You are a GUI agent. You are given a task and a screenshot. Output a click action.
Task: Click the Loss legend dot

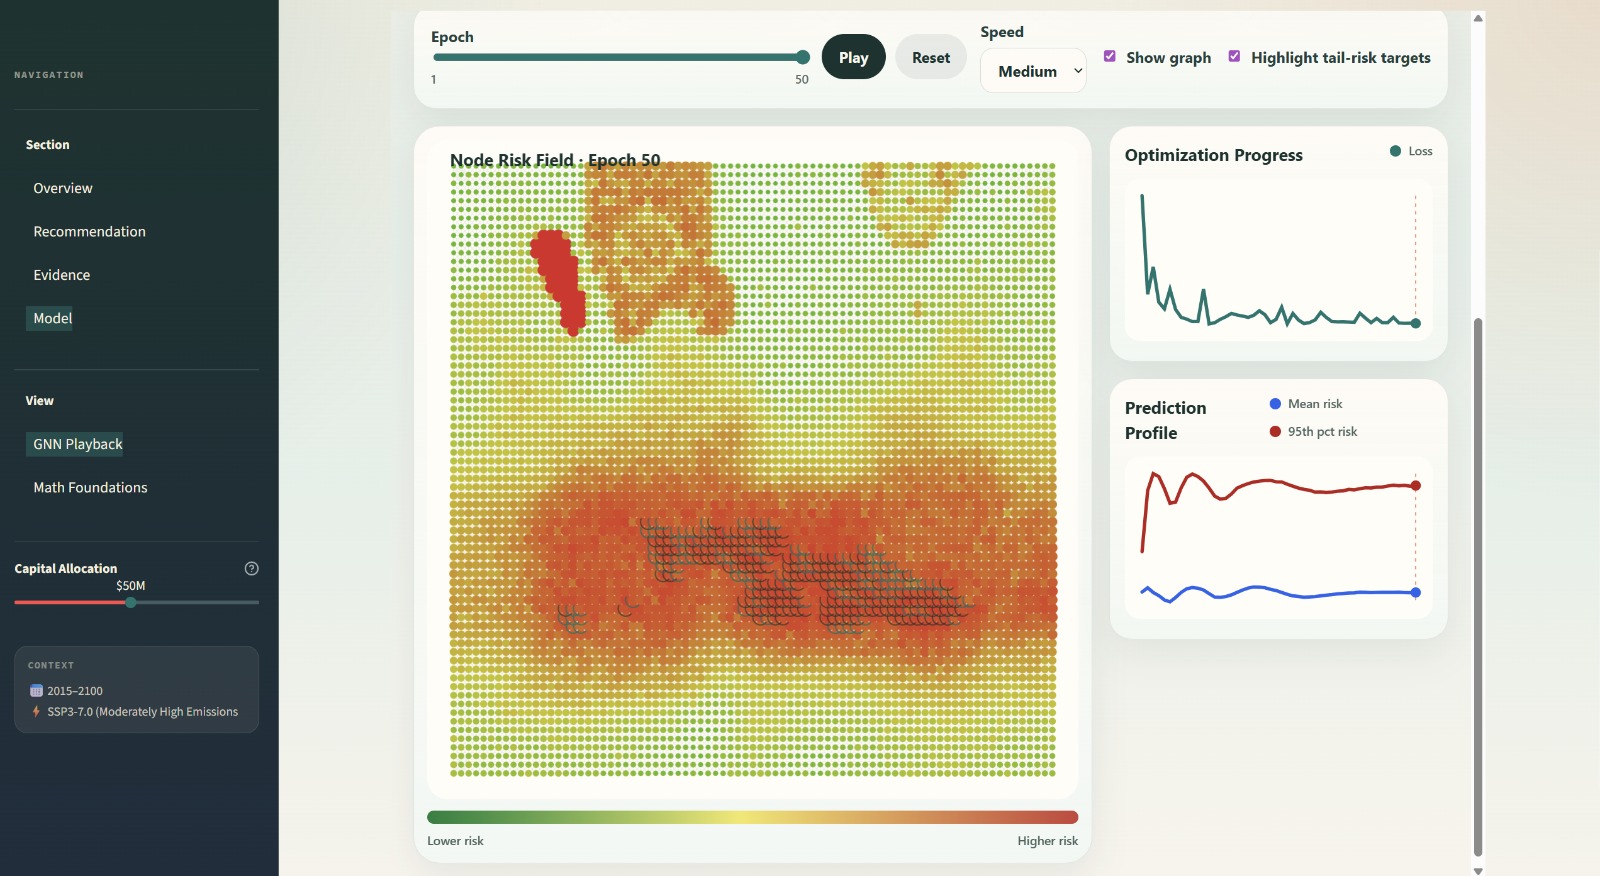point(1395,151)
